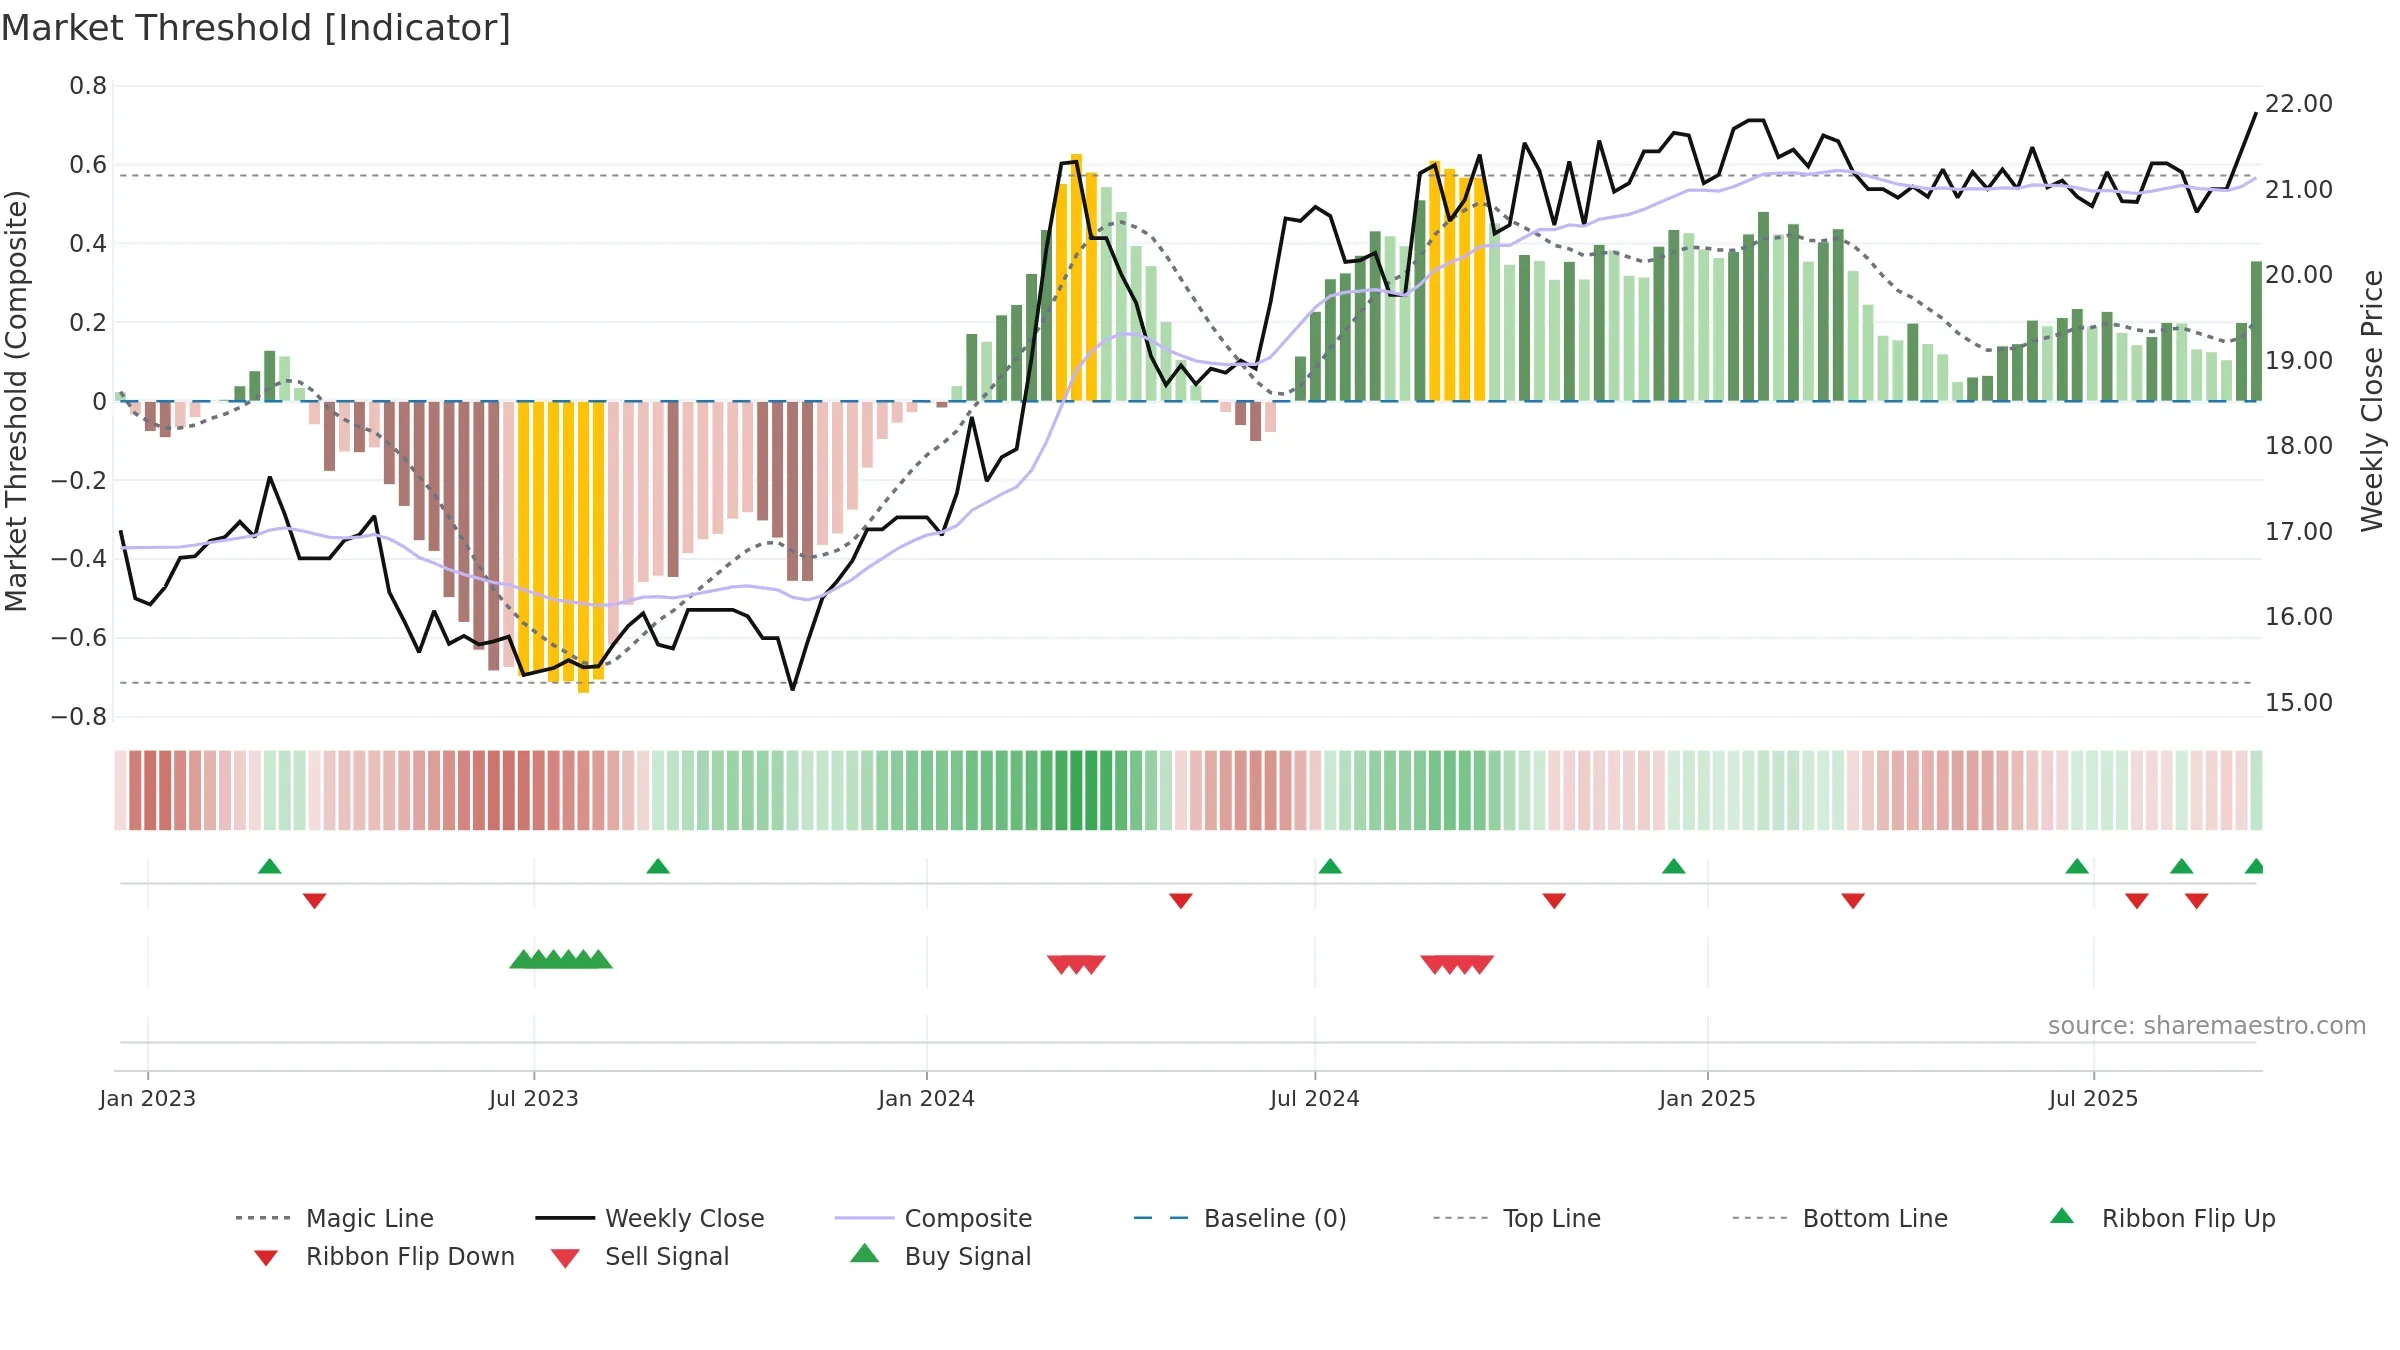The height and width of the screenshot is (1350, 2400).
Task: Click the ribbon flip down marker around October 2024
Action: click(1554, 901)
